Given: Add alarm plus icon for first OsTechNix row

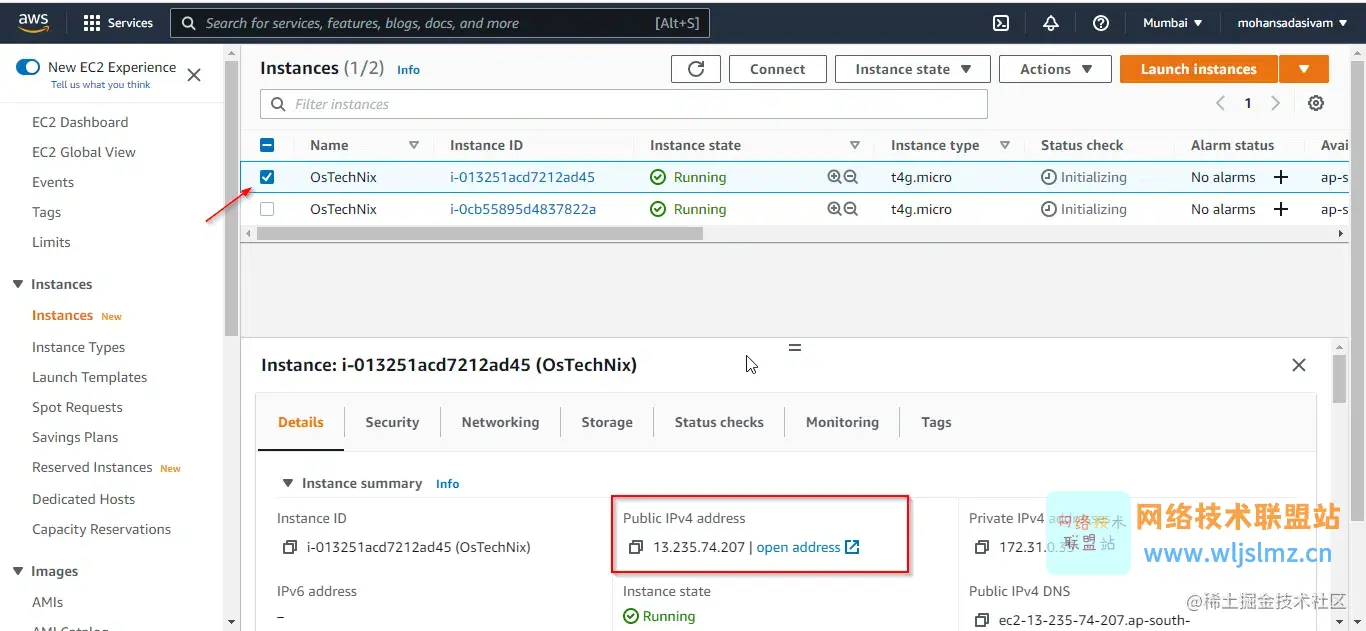Looking at the screenshot, I should point(1281,177).
